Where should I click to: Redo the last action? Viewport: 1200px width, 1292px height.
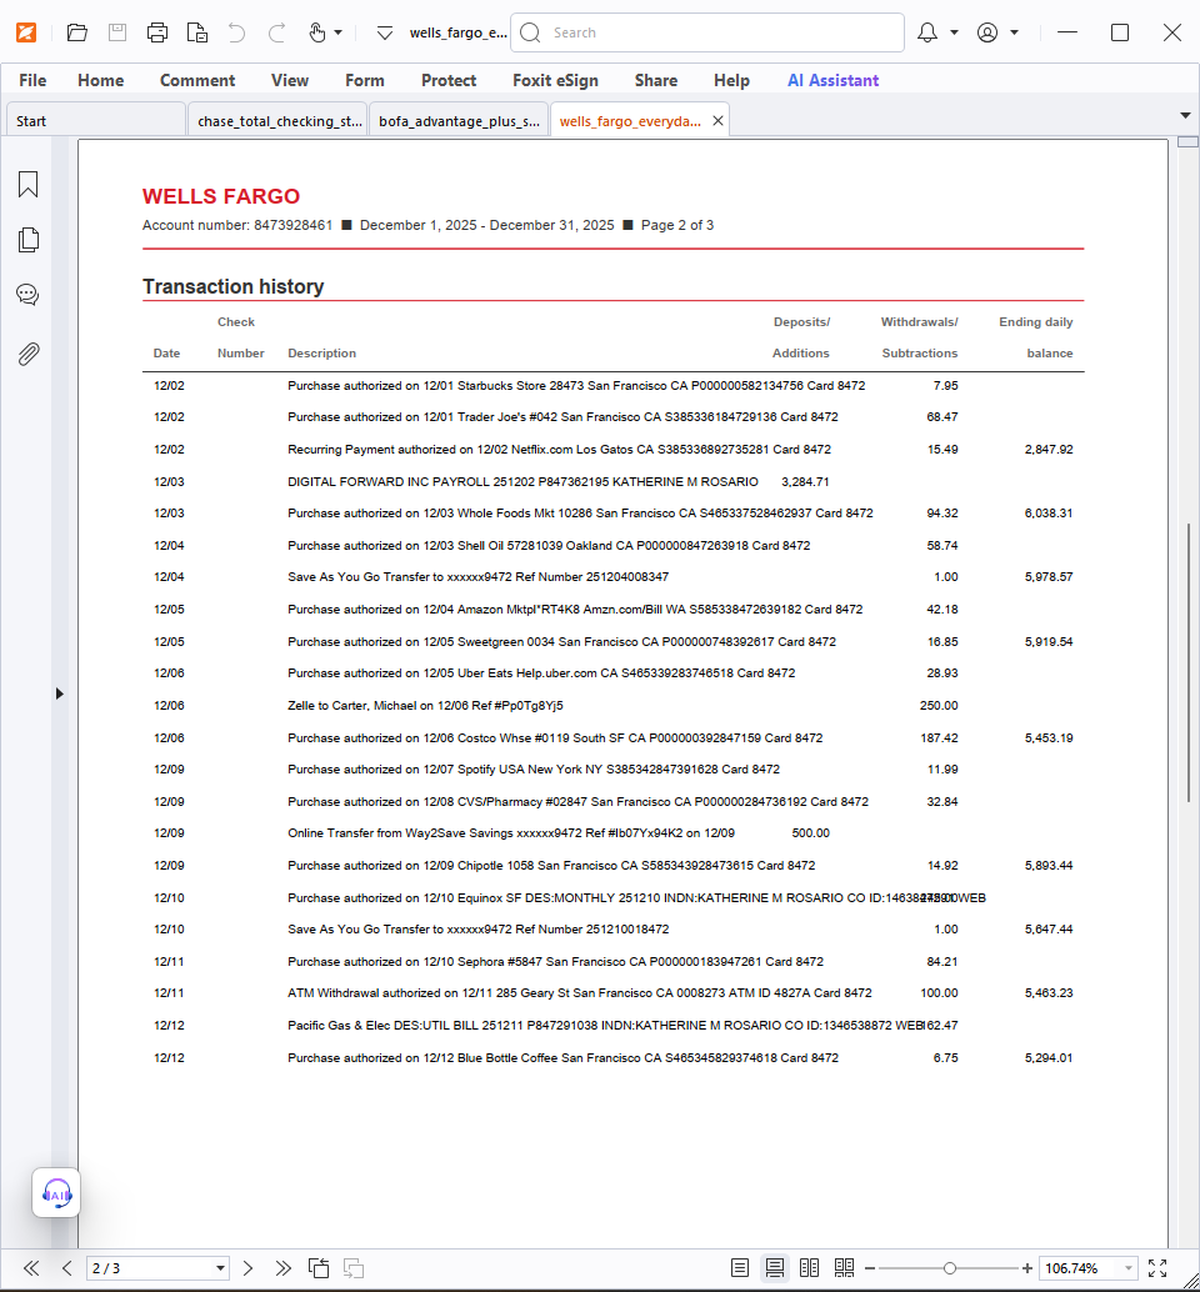(x=277, y=33)
